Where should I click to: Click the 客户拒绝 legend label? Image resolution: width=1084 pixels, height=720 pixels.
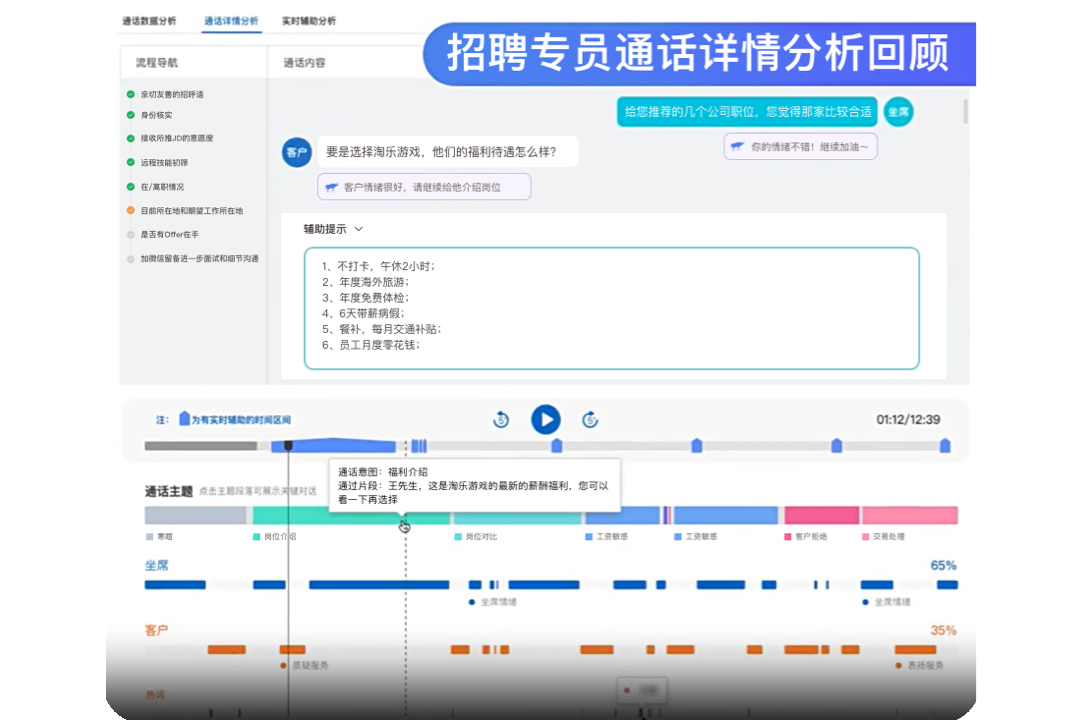click(x=811, y=537)
